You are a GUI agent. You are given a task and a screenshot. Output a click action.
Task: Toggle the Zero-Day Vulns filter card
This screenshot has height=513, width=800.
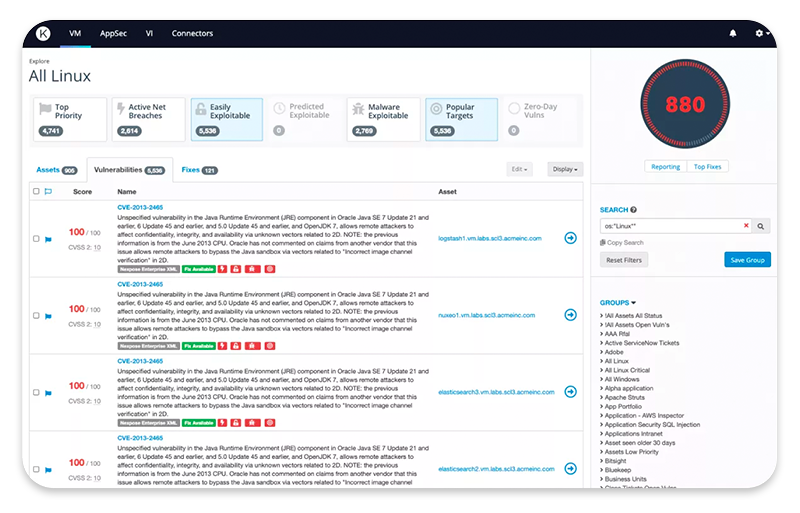[x=540, y=119]
